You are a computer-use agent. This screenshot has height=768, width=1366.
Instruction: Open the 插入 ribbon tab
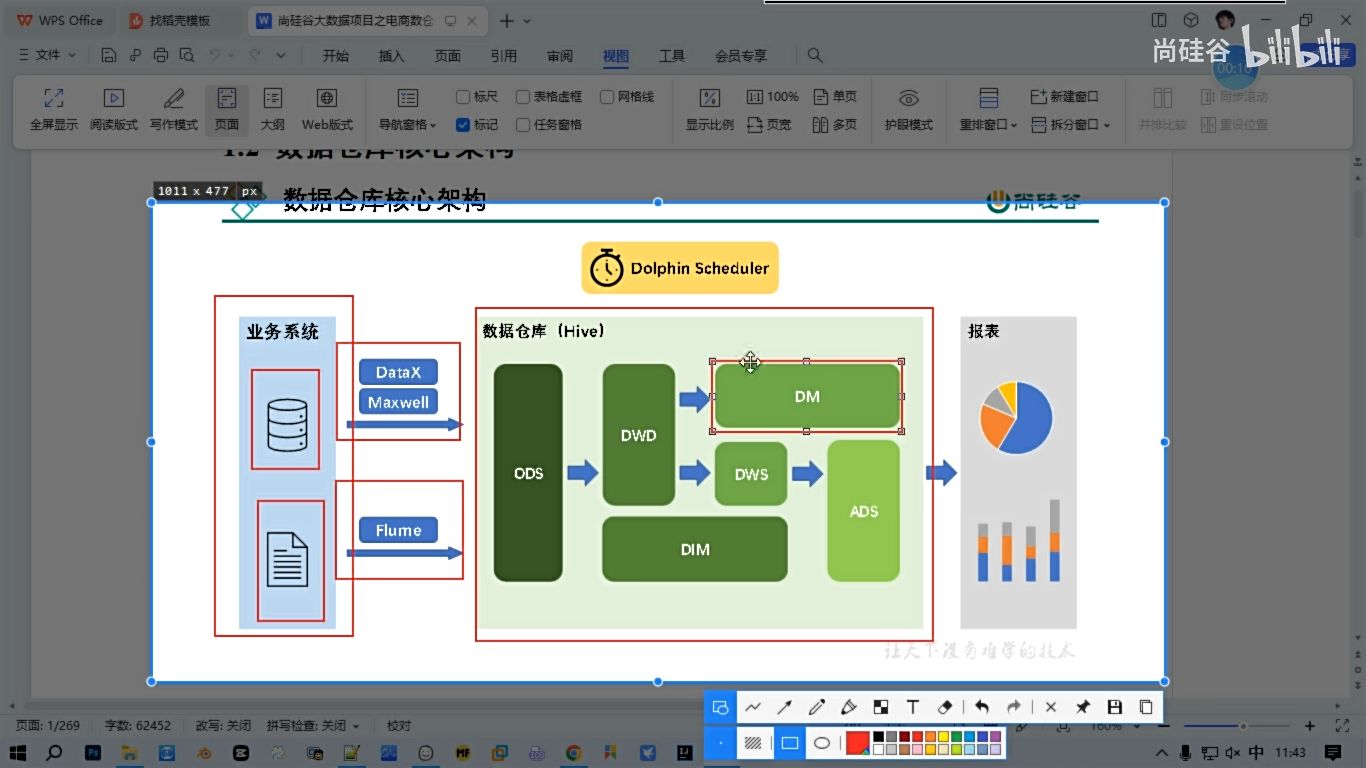392,56
